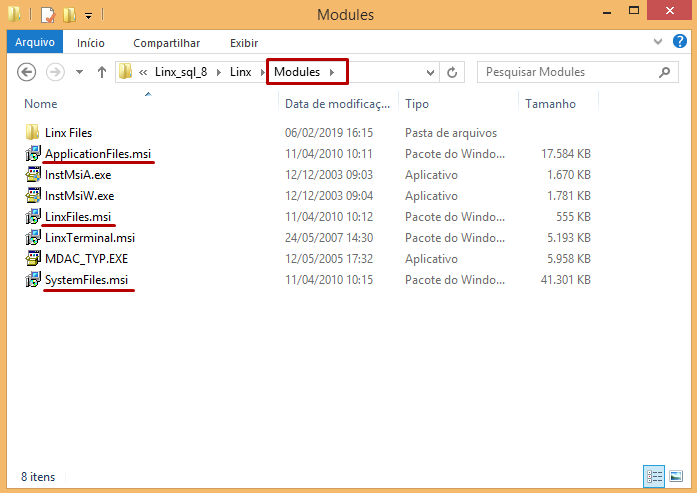The width and height of the screenshot is (697, 493).
Task: Click the InstMsiW.exe file name
Action: tap(80, 196)
